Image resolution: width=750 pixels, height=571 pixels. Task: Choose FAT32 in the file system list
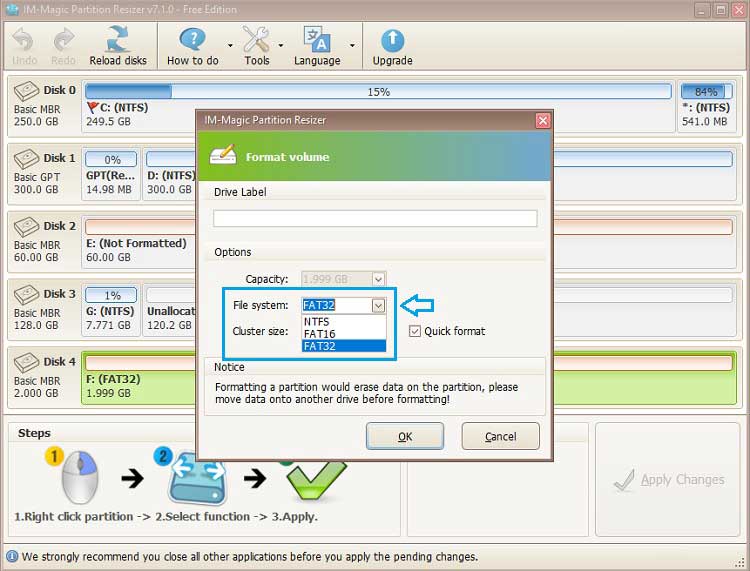click(x=343, y=346)
